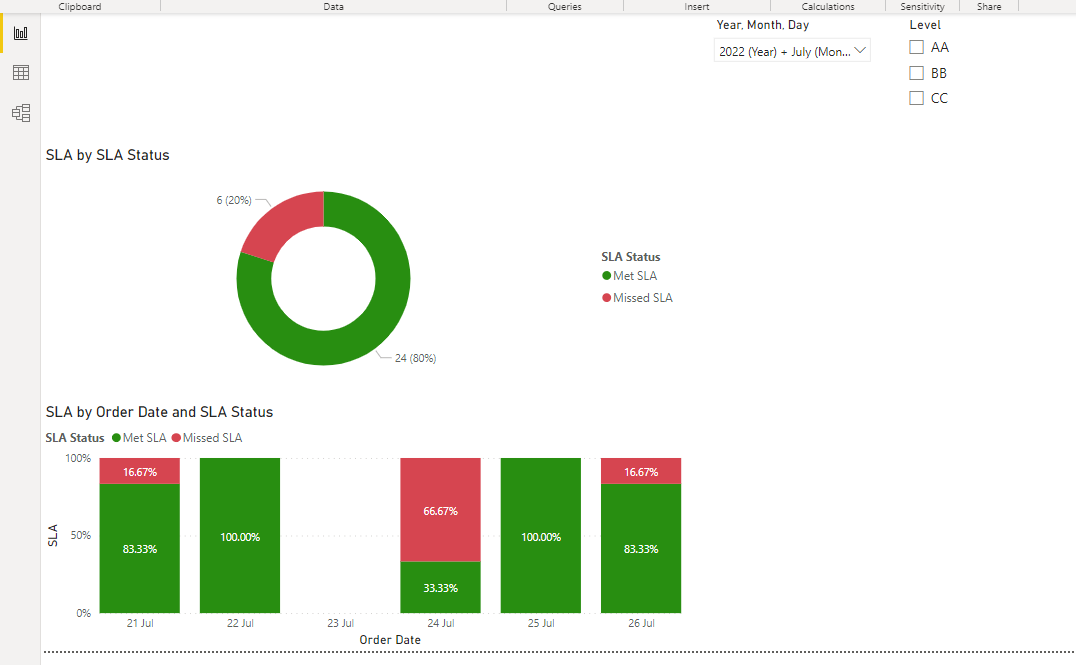Click the red Missed SLA donut segment
The height and width of the screenshot is (665, 1076).
click(289, 222)
